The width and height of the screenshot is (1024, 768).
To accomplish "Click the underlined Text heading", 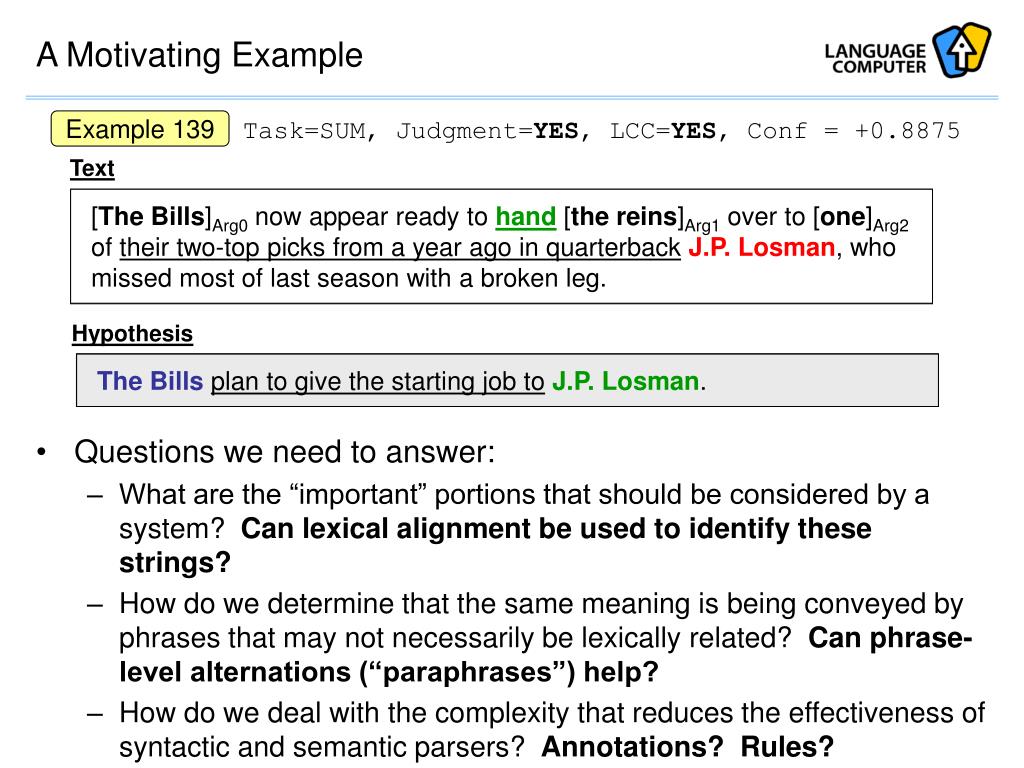I will coord(92,168).
